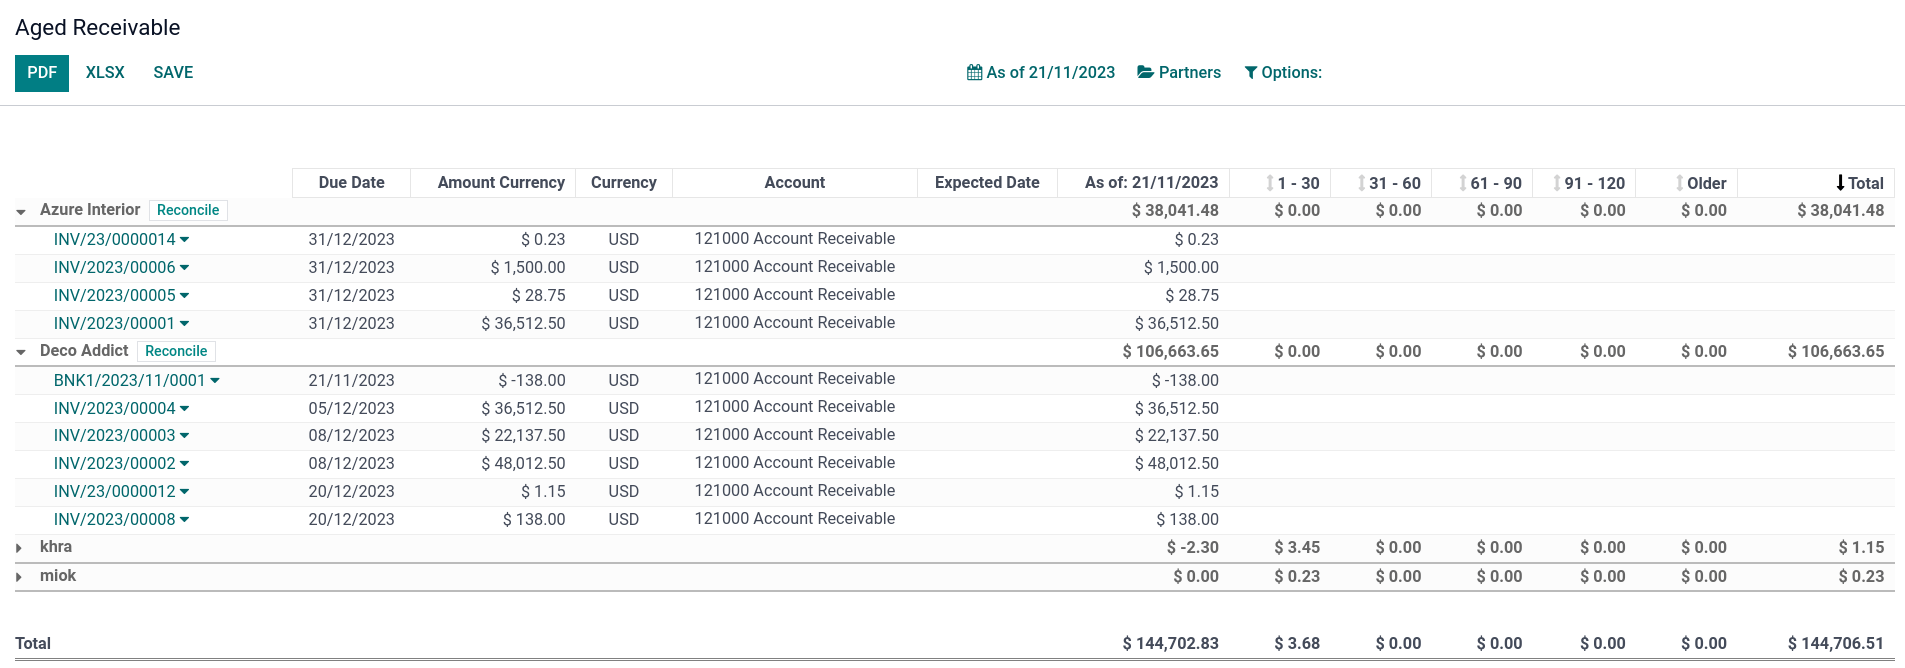Export report using PDF button

point(42,73)
